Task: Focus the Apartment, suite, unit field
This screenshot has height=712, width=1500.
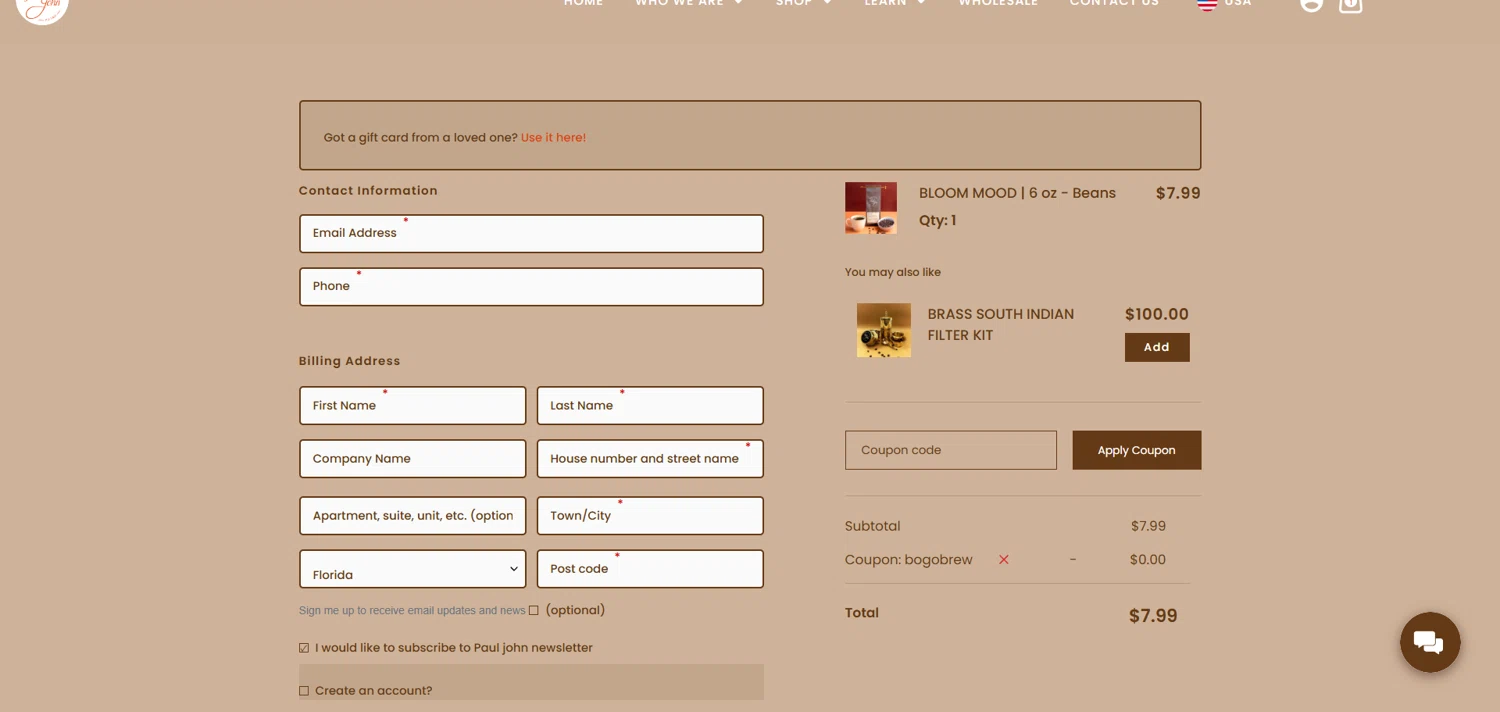Action: click(x=413, y=516)
